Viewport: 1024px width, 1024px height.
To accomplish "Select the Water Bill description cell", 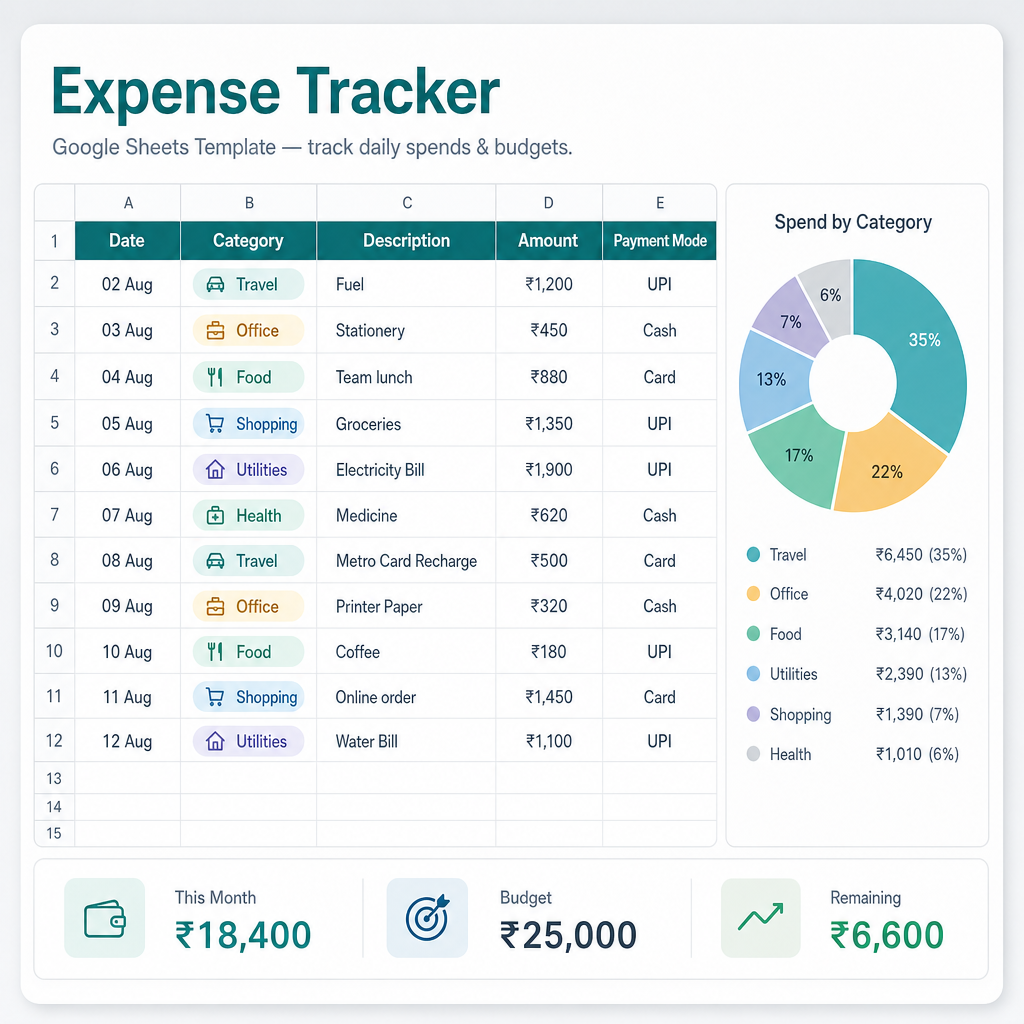I will (406, 741).
